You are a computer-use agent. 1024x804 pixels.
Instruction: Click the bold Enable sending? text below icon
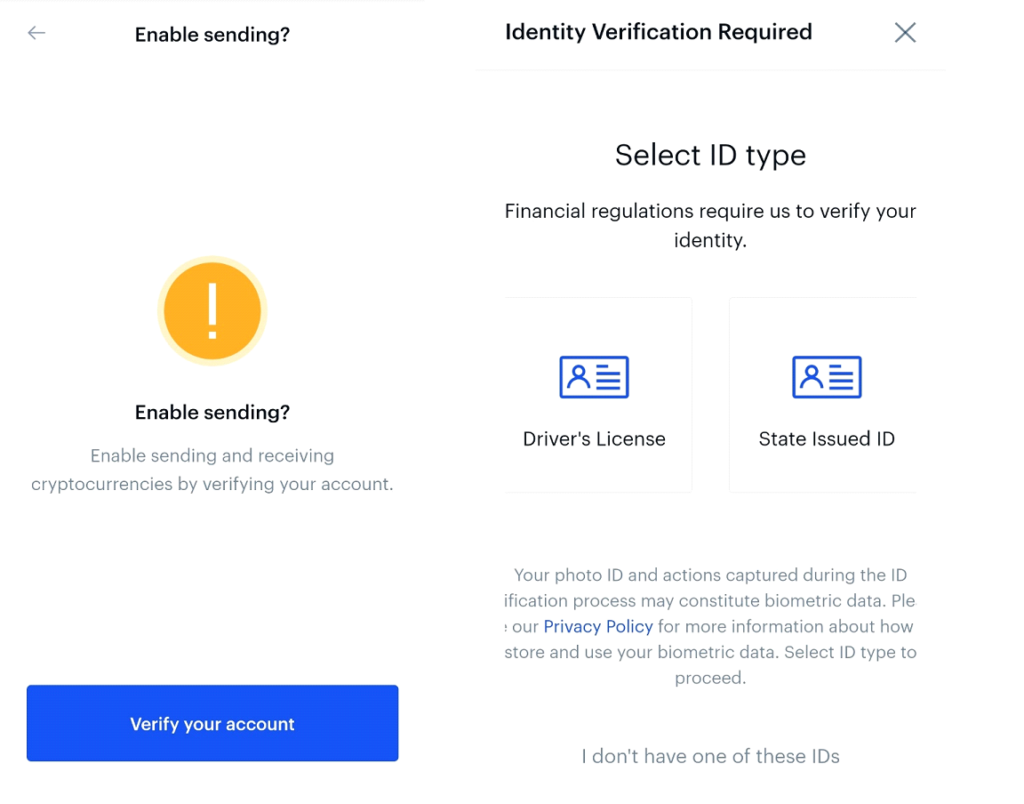(x=212, y=412)
